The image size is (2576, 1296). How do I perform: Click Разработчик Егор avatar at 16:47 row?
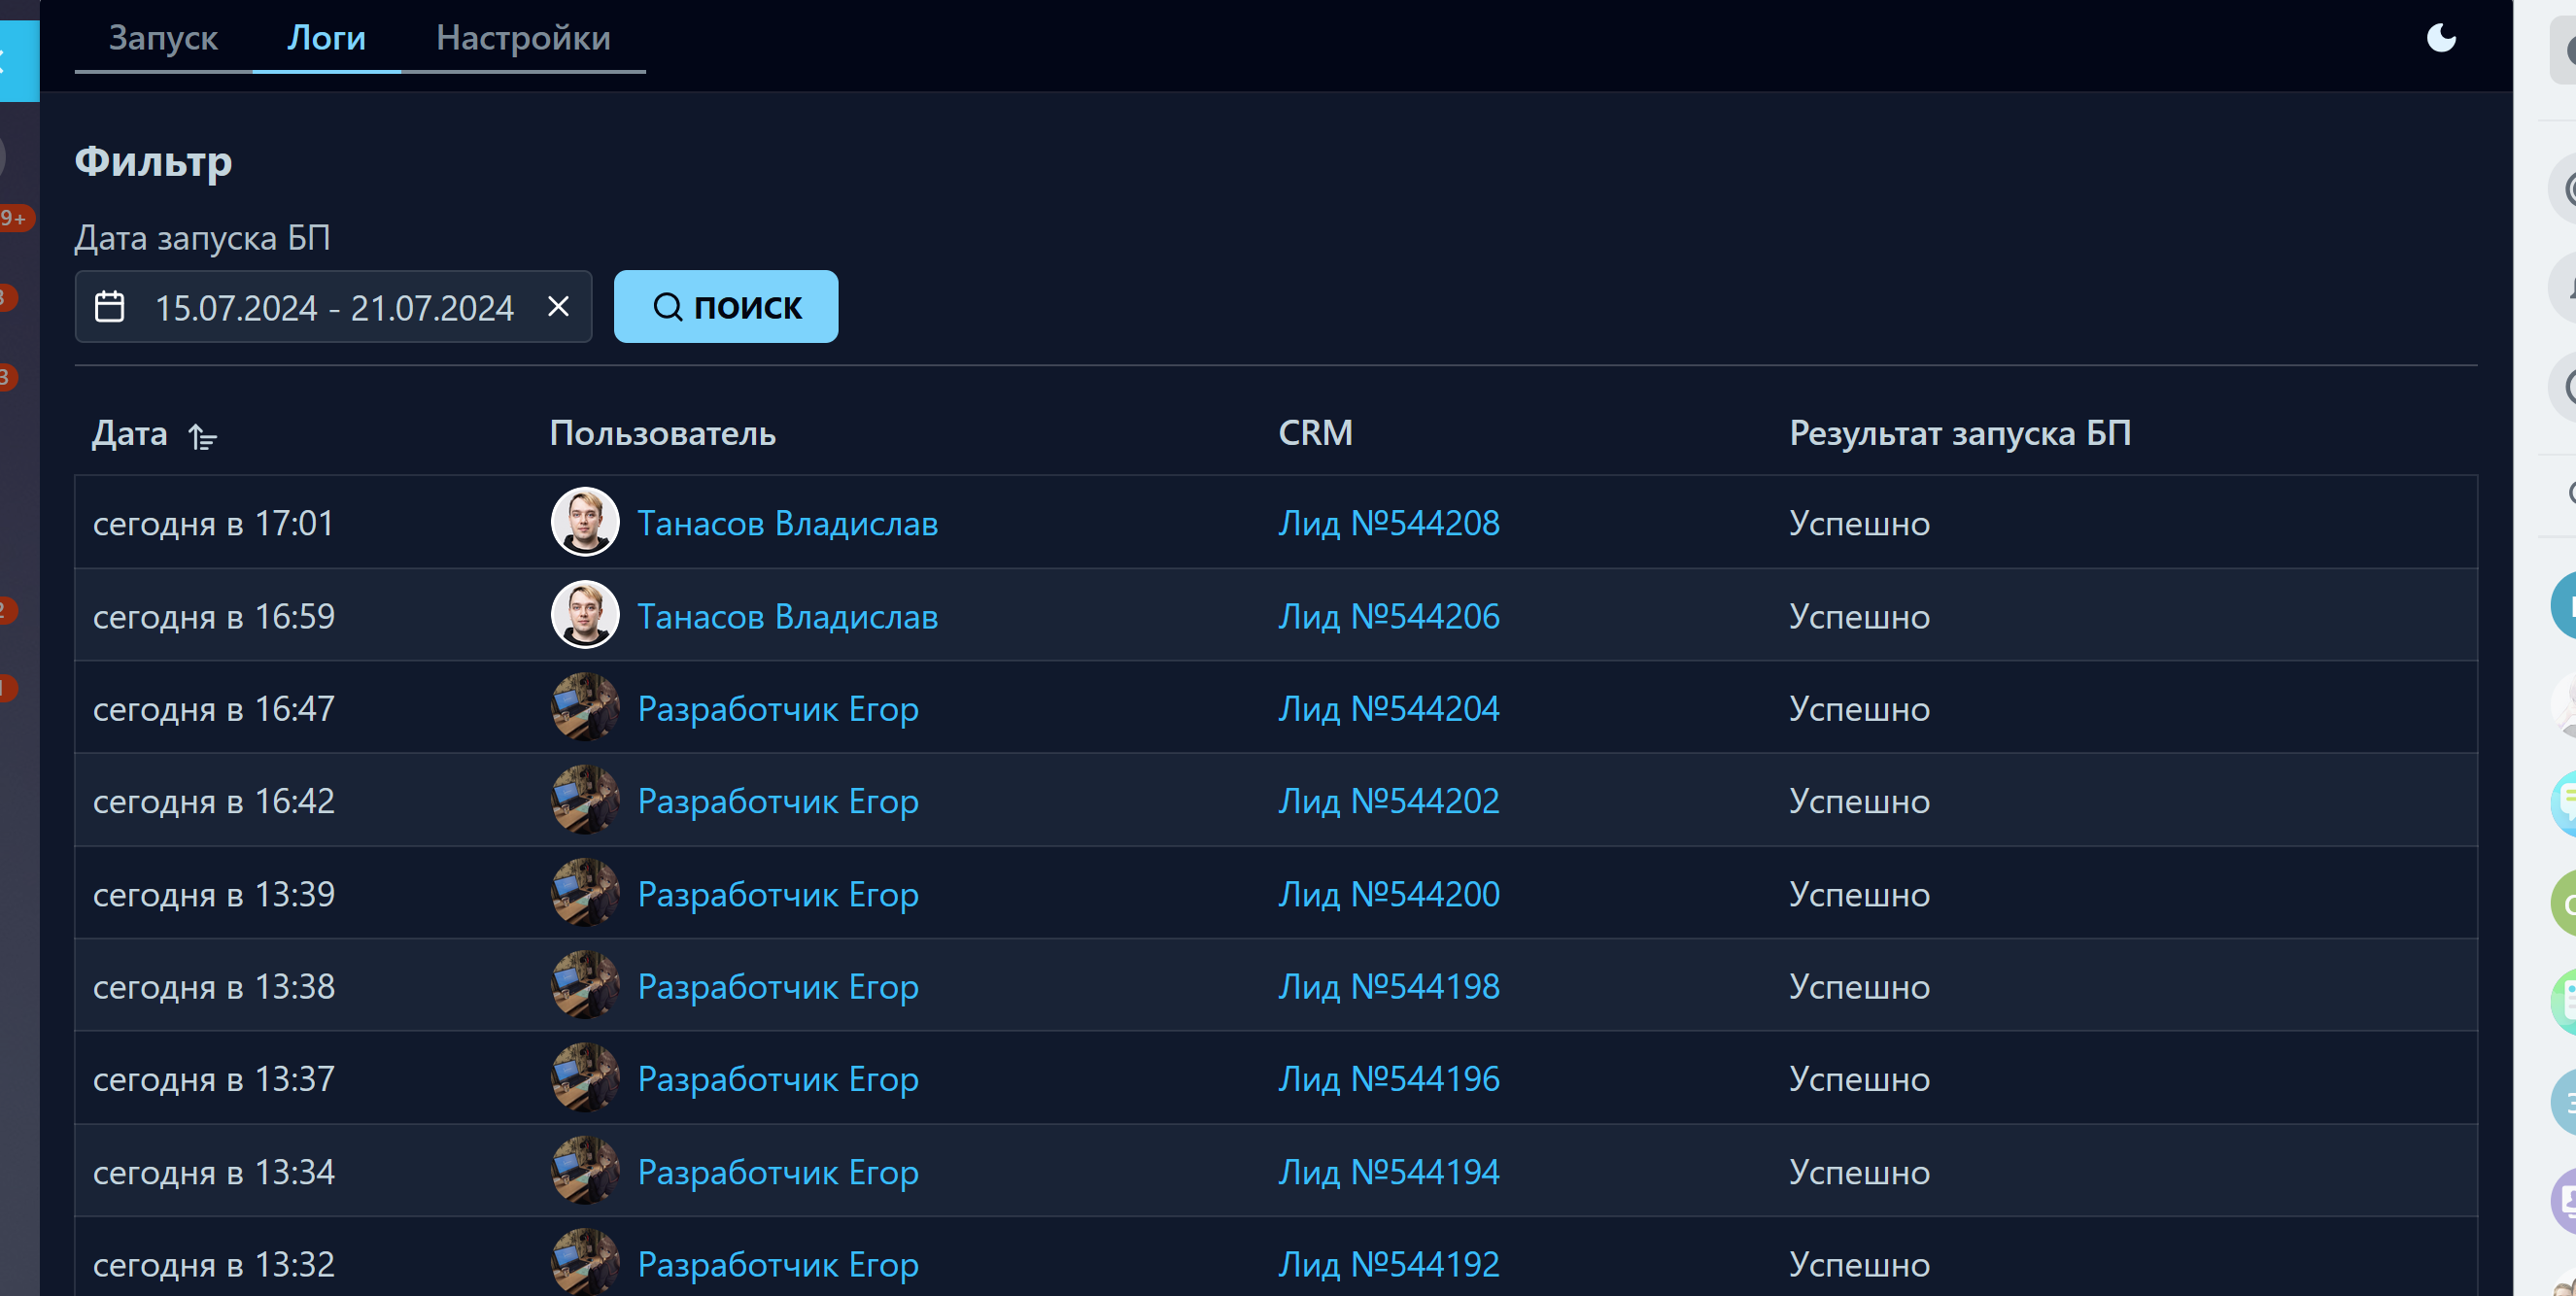click(x=585, y=708)
